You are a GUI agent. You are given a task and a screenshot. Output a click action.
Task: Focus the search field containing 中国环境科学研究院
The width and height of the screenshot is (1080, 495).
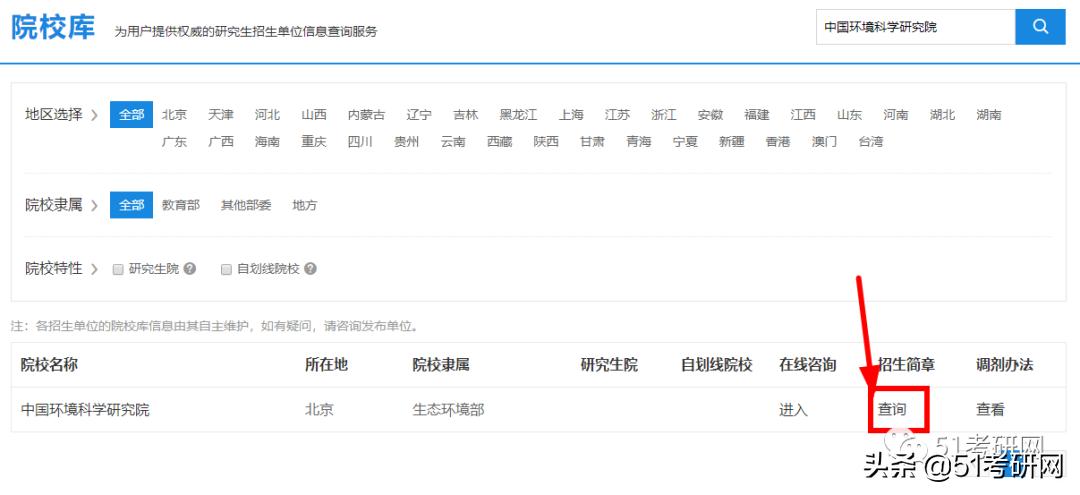coord(915,27)
